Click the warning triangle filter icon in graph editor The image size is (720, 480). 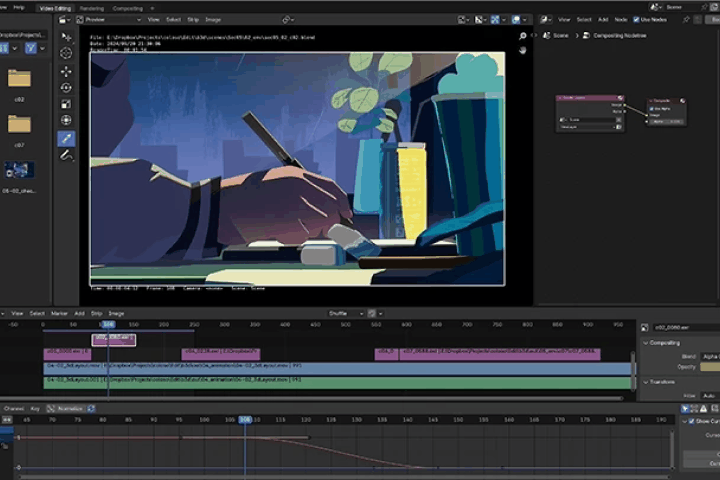tap(703, 408)
